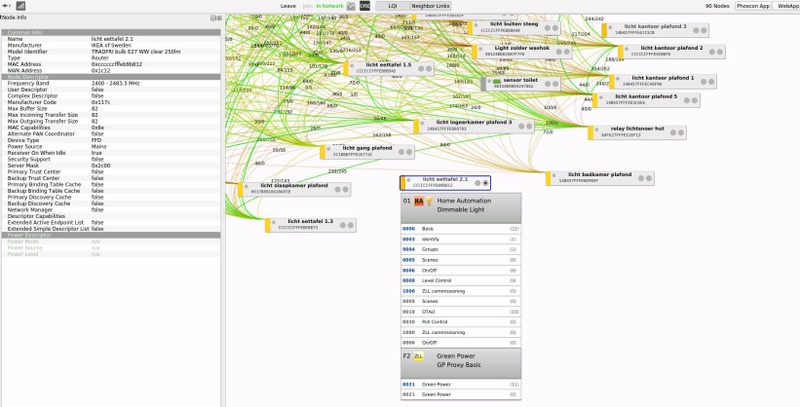The image size is (800, 407).
Task: Click left circle on licht slaapkamer plafond node
Action: pos(338,189)
